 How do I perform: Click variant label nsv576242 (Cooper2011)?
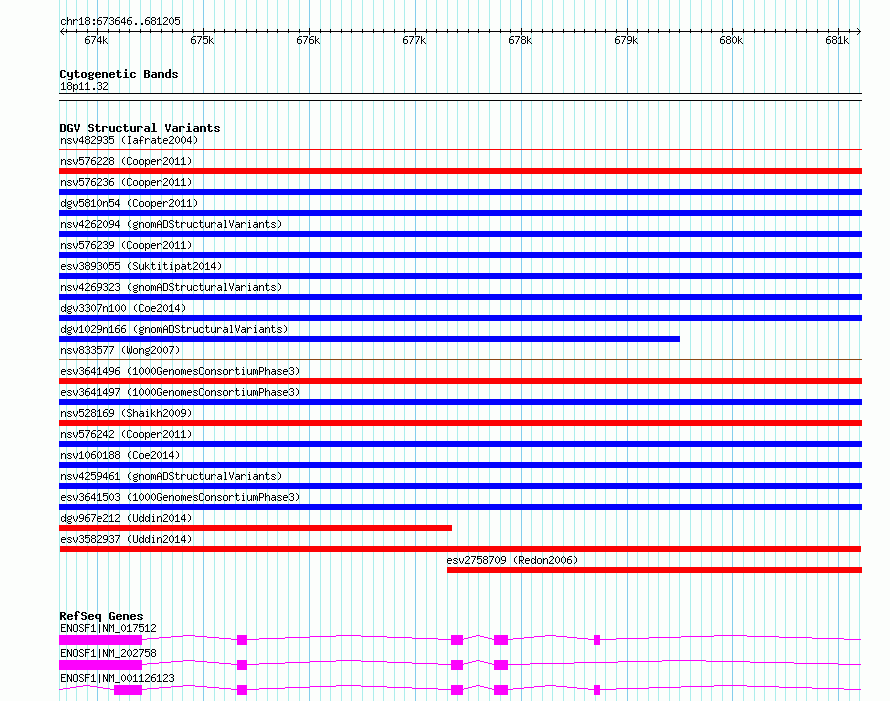coord(126,434)
